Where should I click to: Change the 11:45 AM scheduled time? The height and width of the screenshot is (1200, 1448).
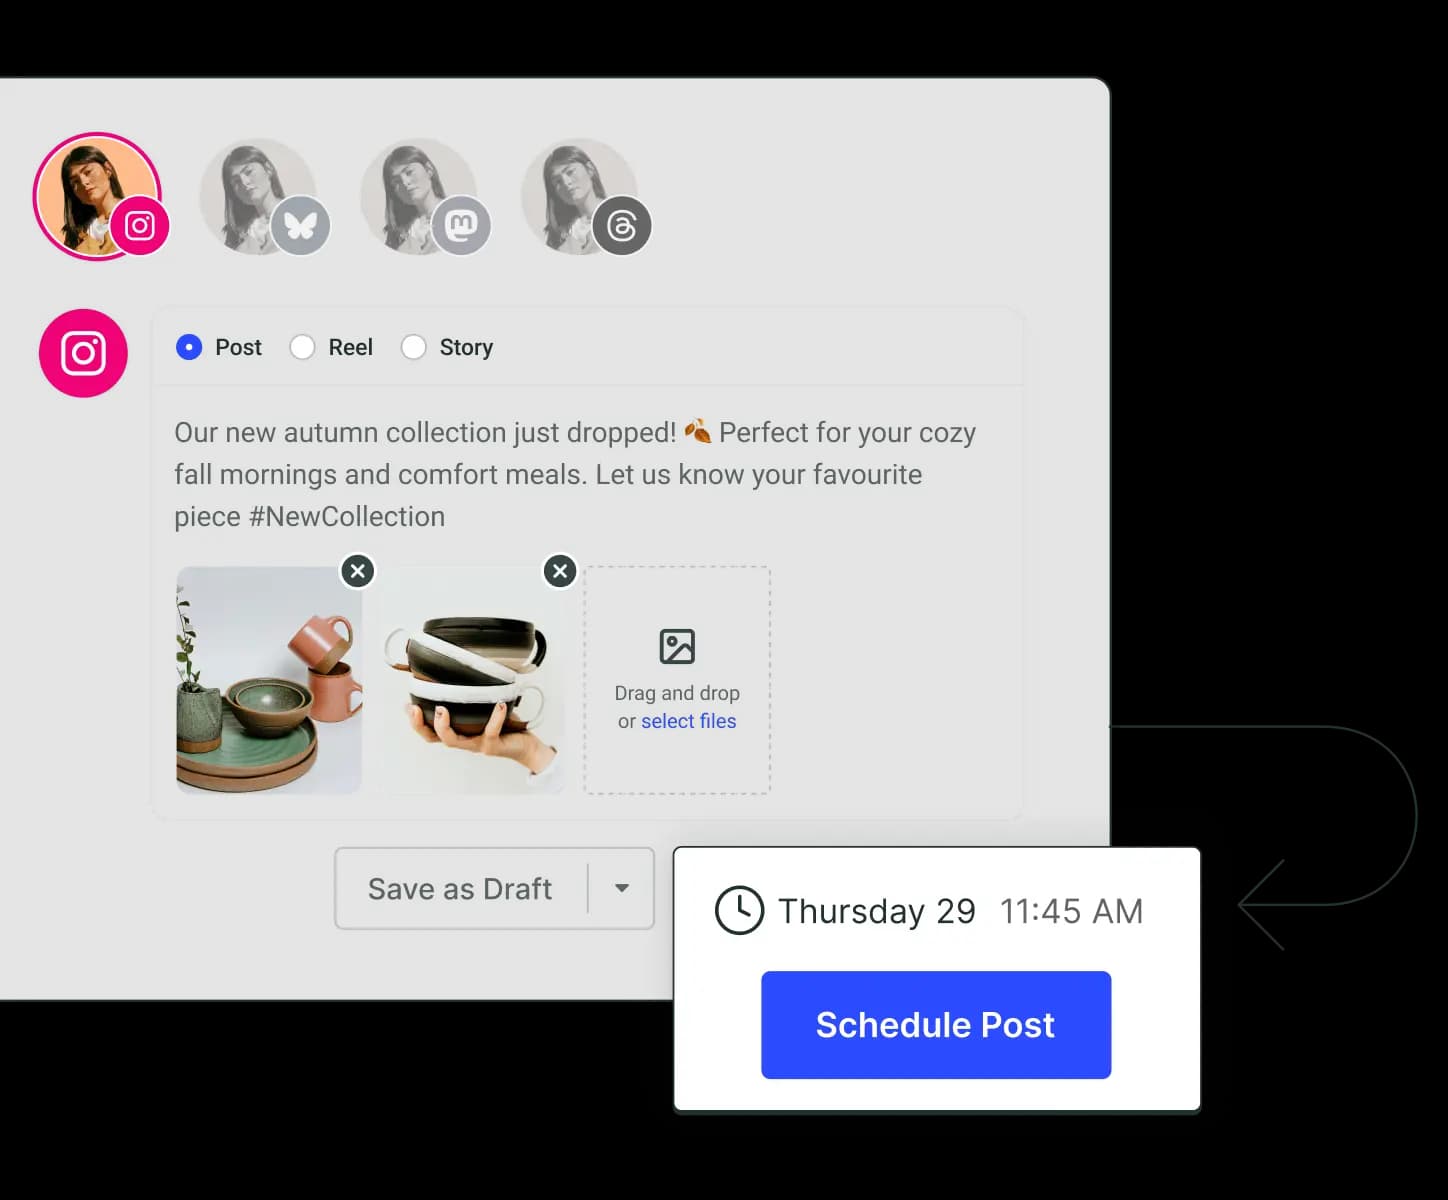point(1070,910)
